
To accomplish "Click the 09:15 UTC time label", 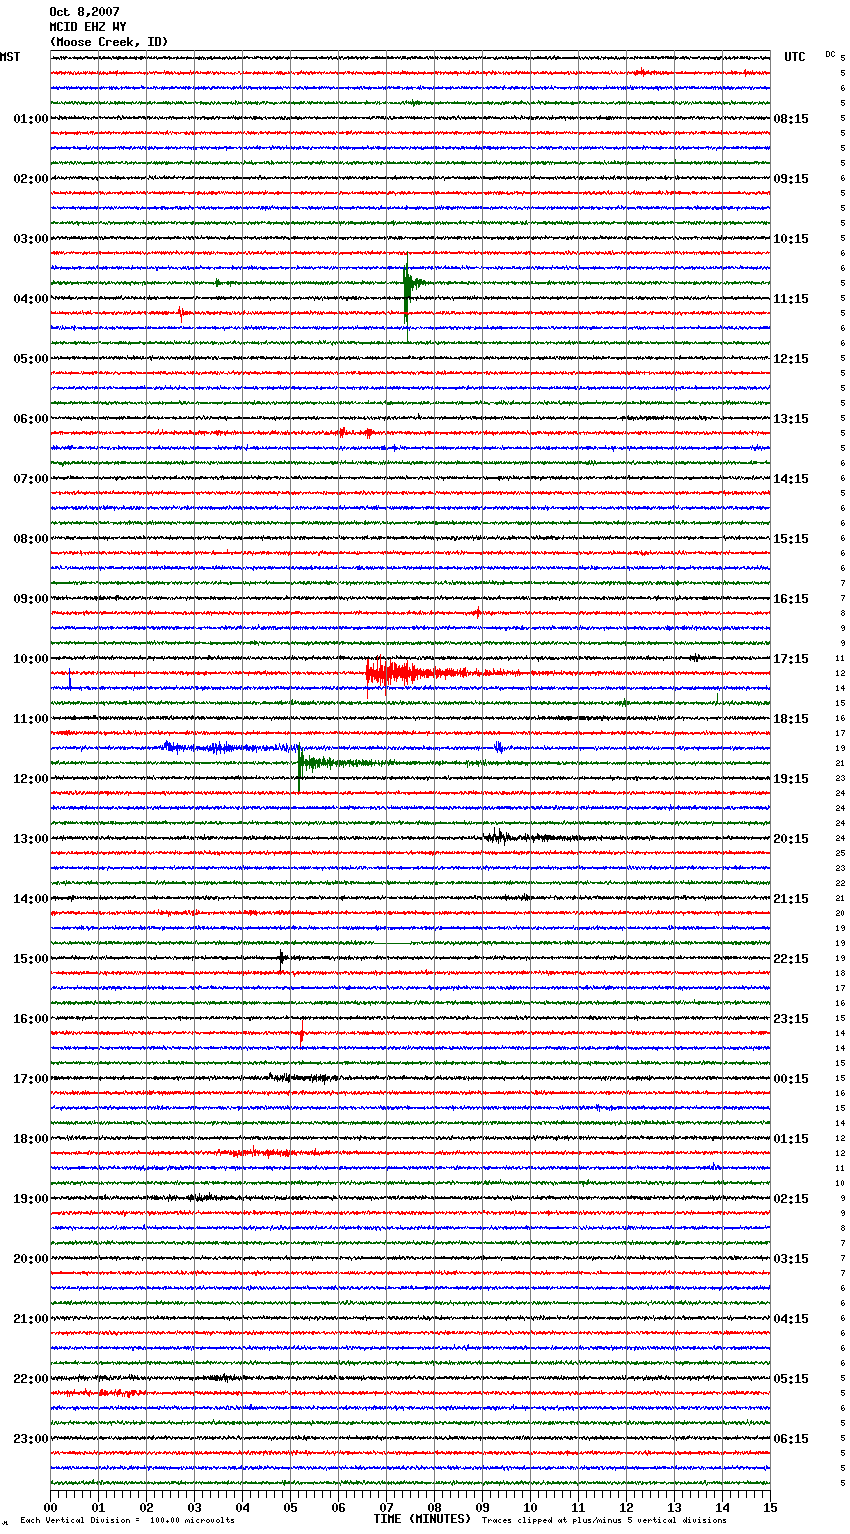I will click(791, 179).
